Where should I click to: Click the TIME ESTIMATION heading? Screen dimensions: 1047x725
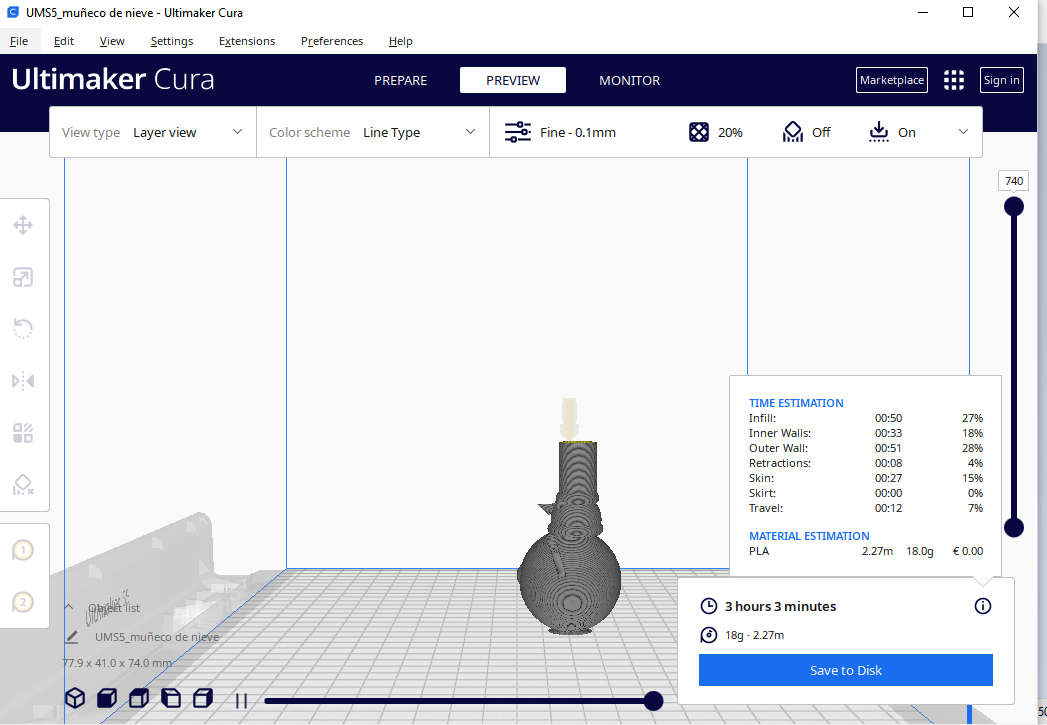(796, 403)
